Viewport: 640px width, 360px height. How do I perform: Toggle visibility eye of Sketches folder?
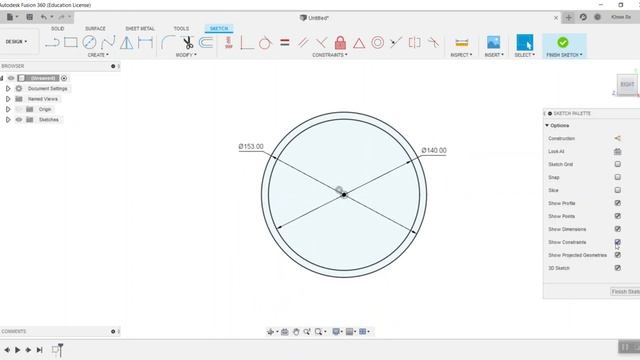click(x=19, y=120)
